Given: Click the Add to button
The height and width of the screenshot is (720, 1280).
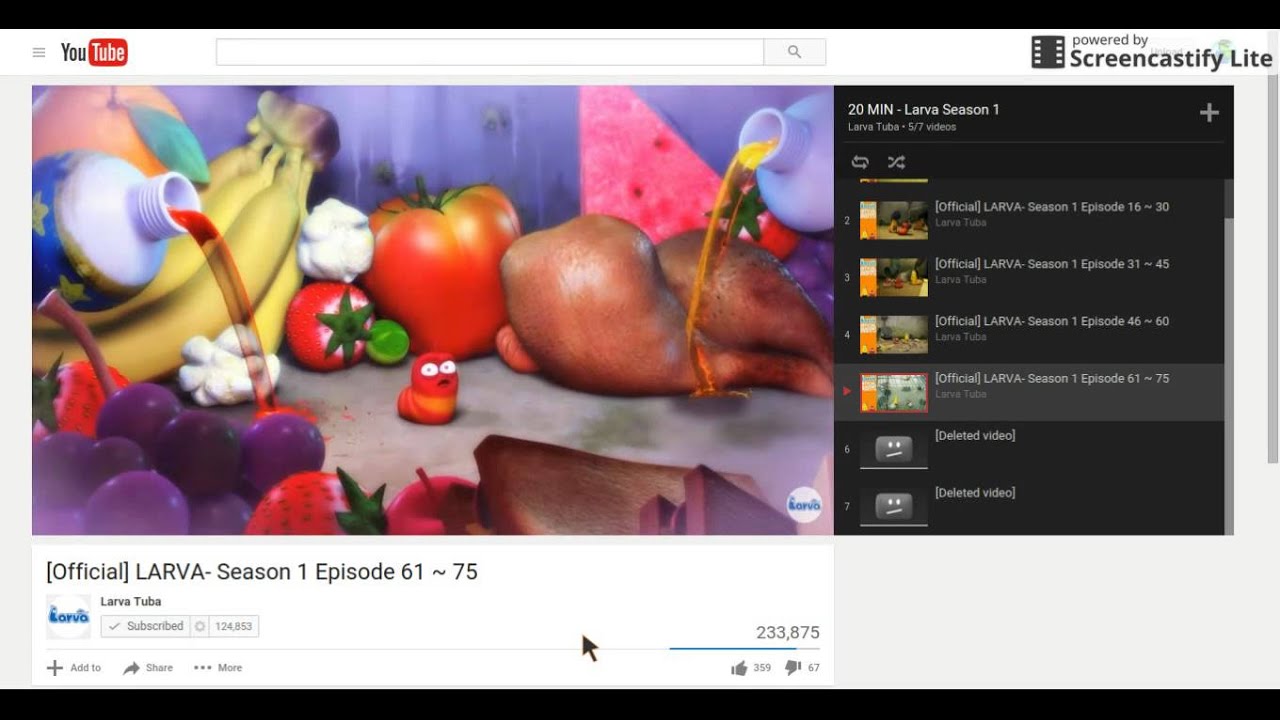Looking at the screenshot, I should [74, 668].
